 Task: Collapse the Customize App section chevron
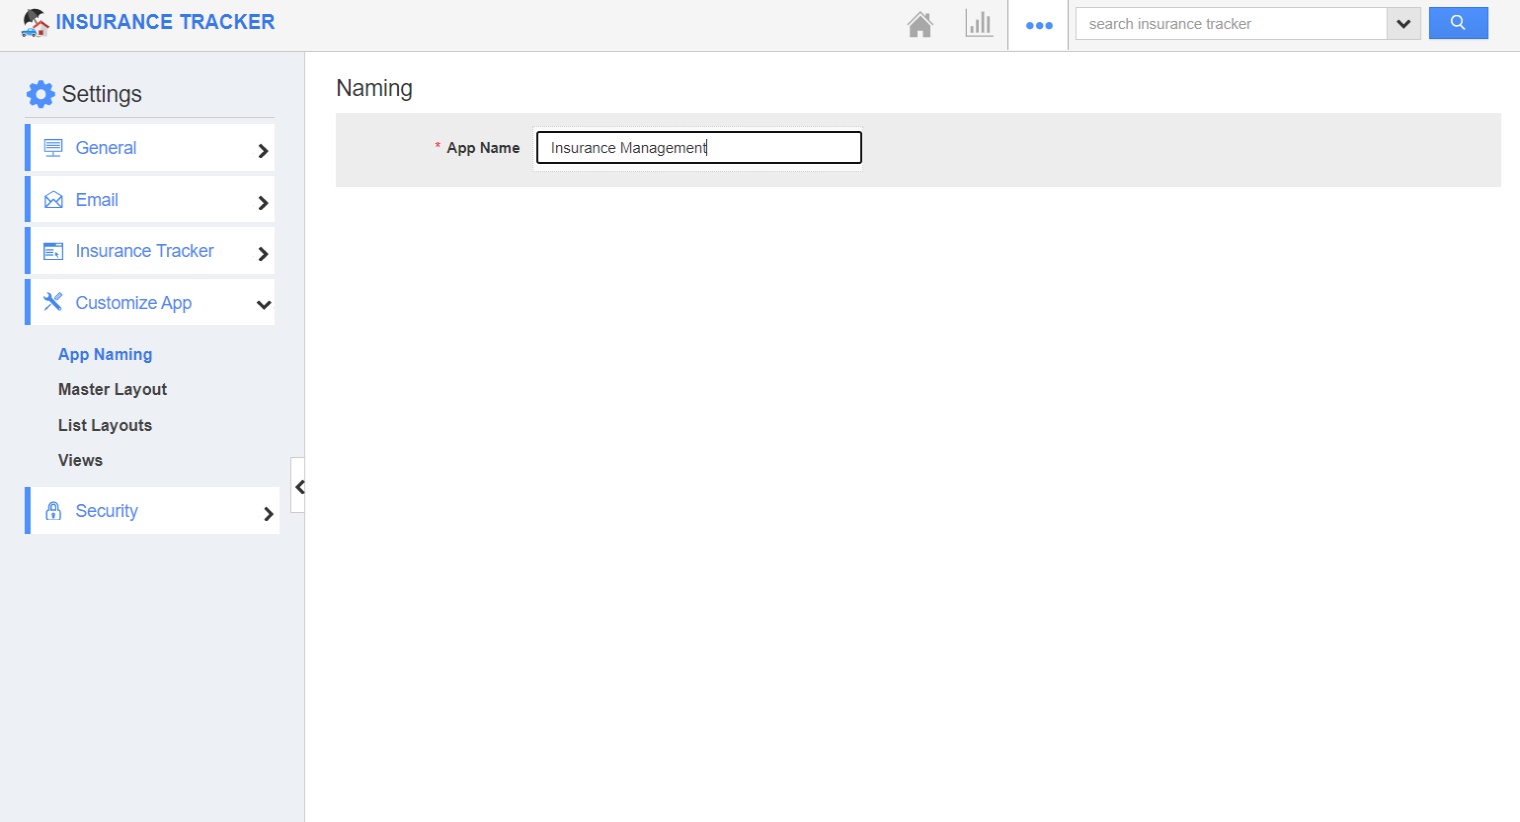click(264, 305)
